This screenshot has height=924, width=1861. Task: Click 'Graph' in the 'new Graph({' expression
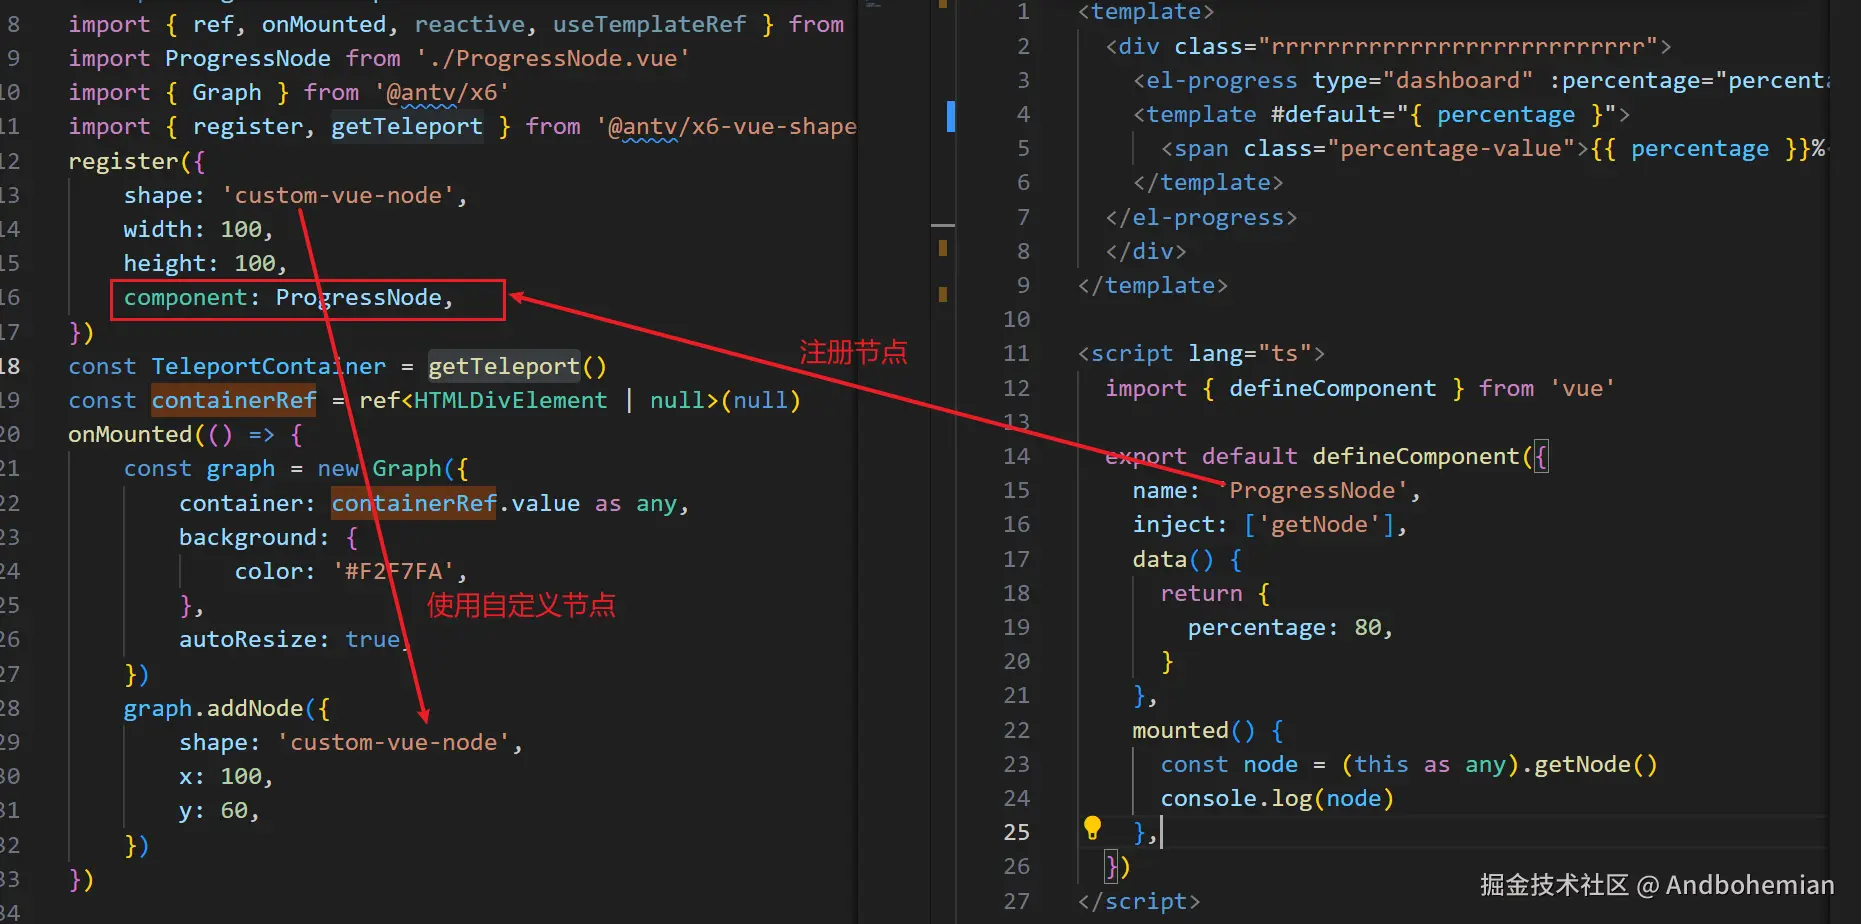(407, 468)
